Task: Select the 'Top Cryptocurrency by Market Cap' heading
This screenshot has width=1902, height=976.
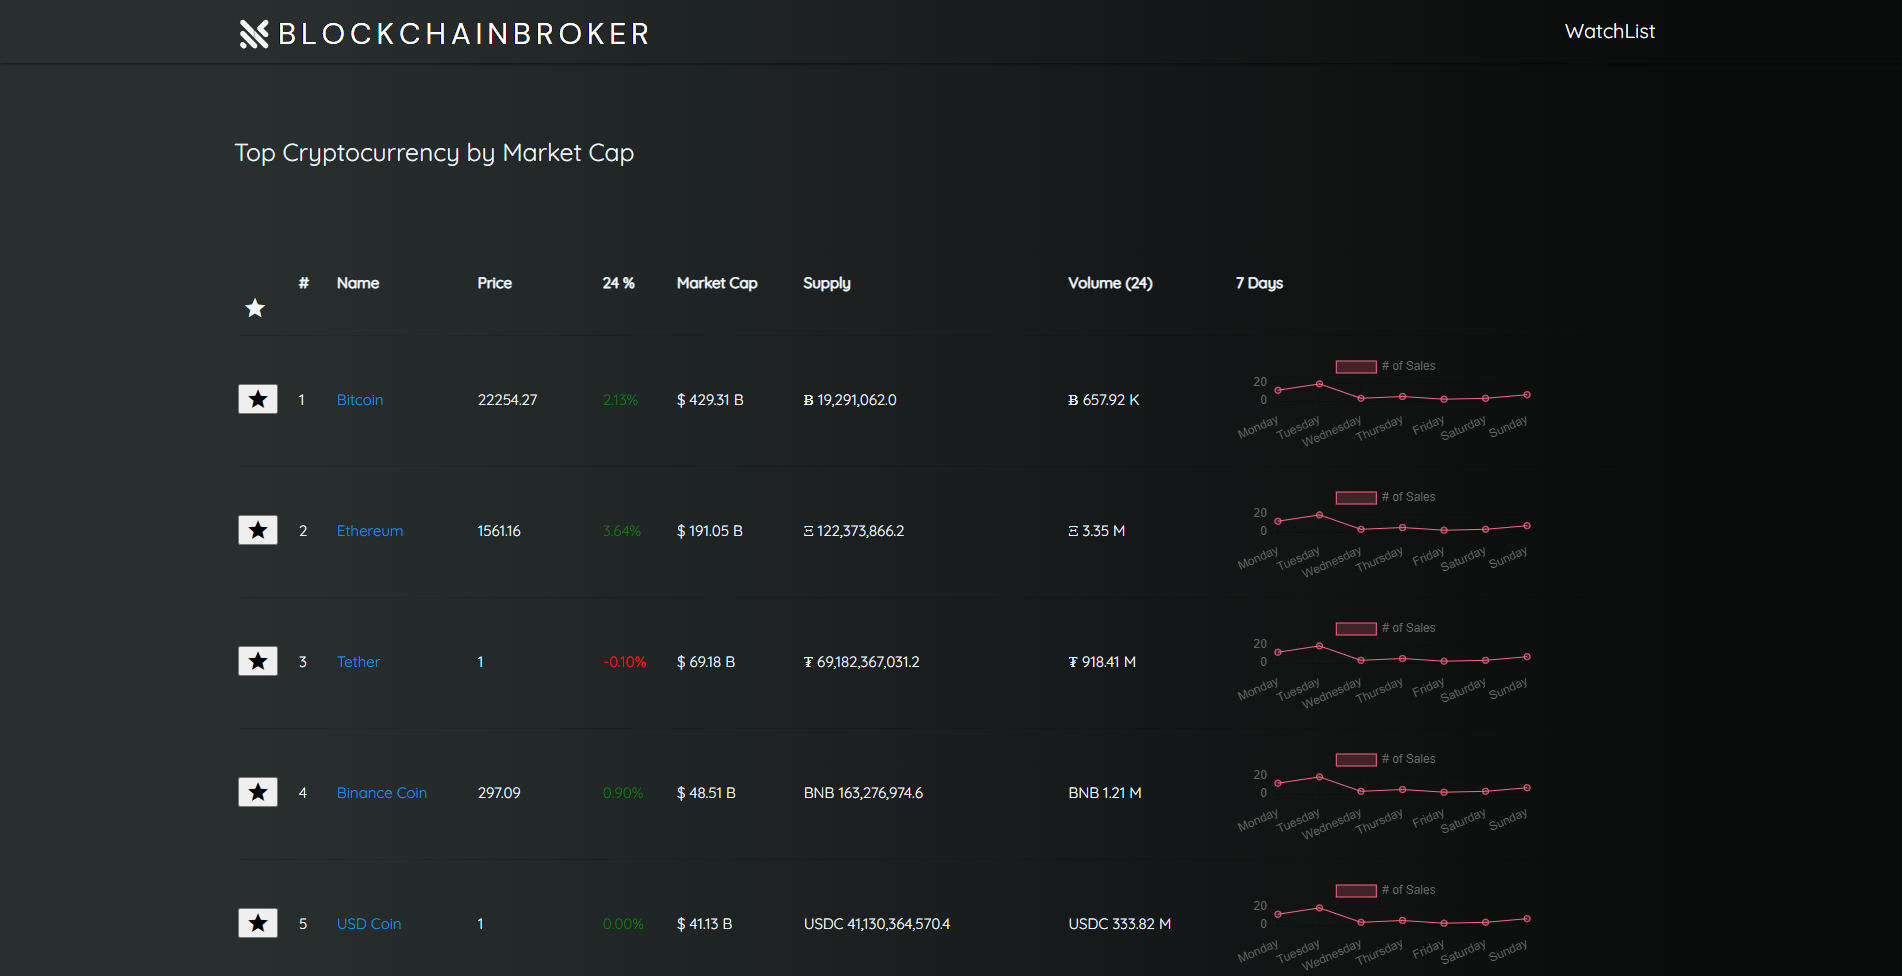Action: click(433, 153)
